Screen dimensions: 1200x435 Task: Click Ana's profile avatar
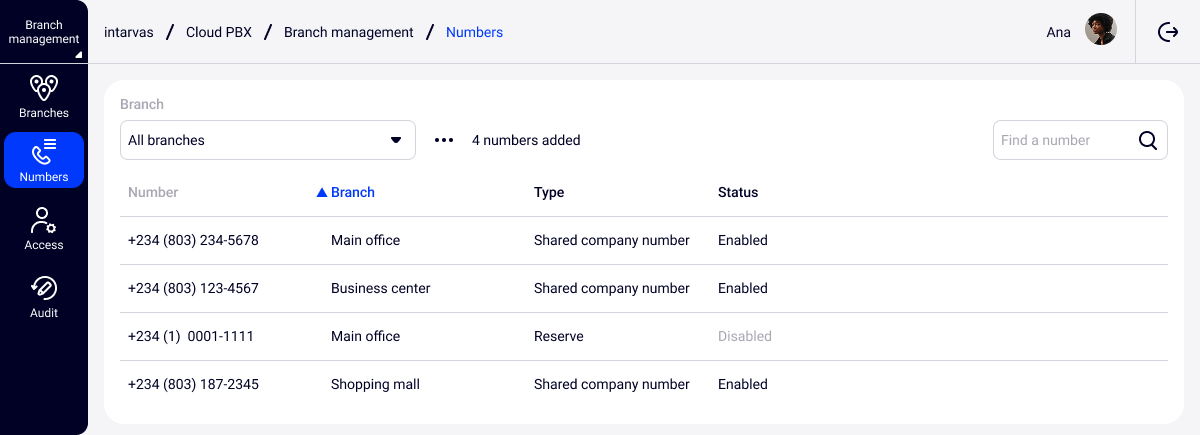tap(1100, 30)
